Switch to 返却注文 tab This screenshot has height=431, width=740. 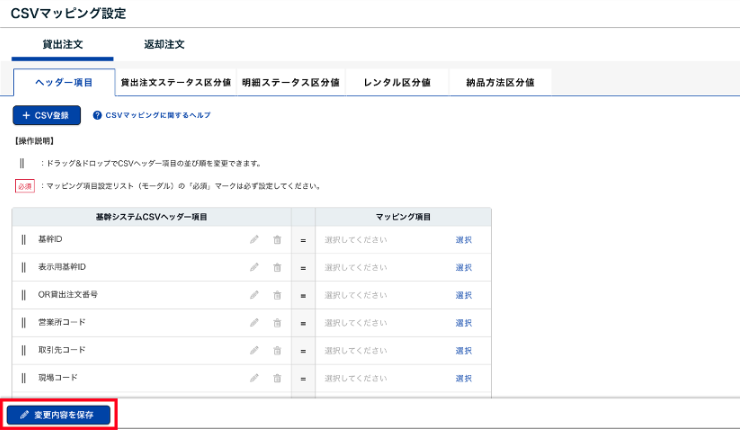(164, 45)
